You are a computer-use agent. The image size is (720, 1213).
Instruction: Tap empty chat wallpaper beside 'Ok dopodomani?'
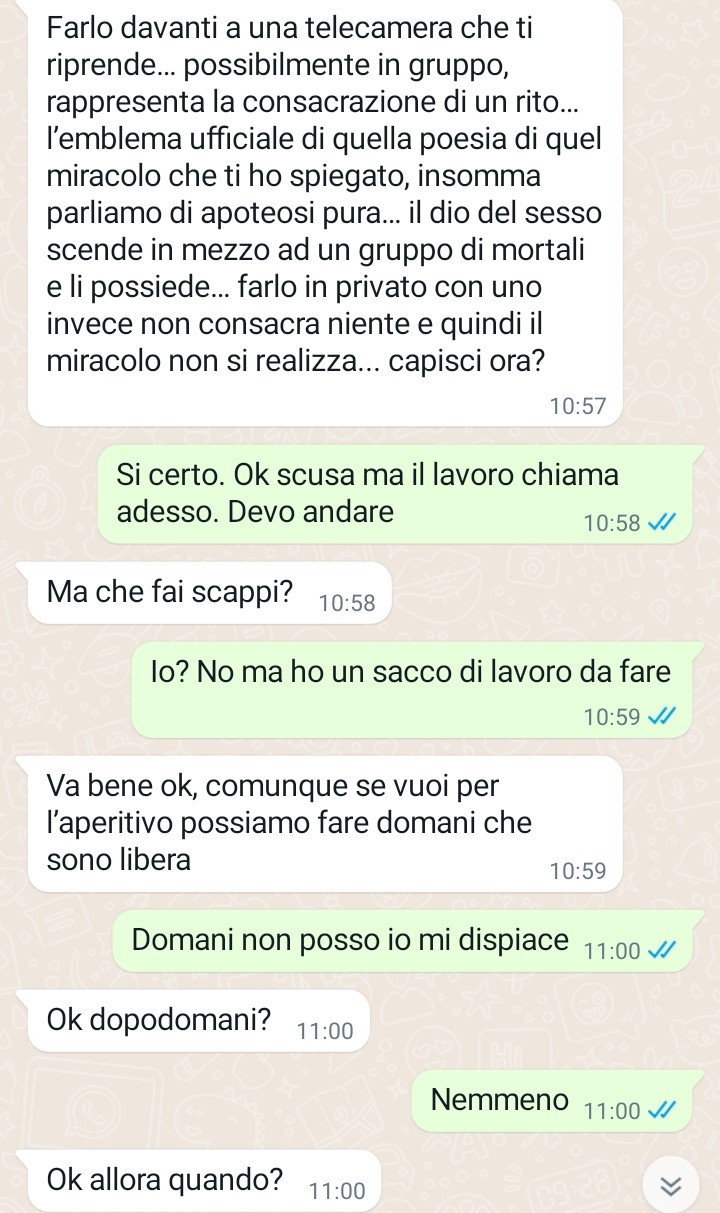coord(540,1022)
